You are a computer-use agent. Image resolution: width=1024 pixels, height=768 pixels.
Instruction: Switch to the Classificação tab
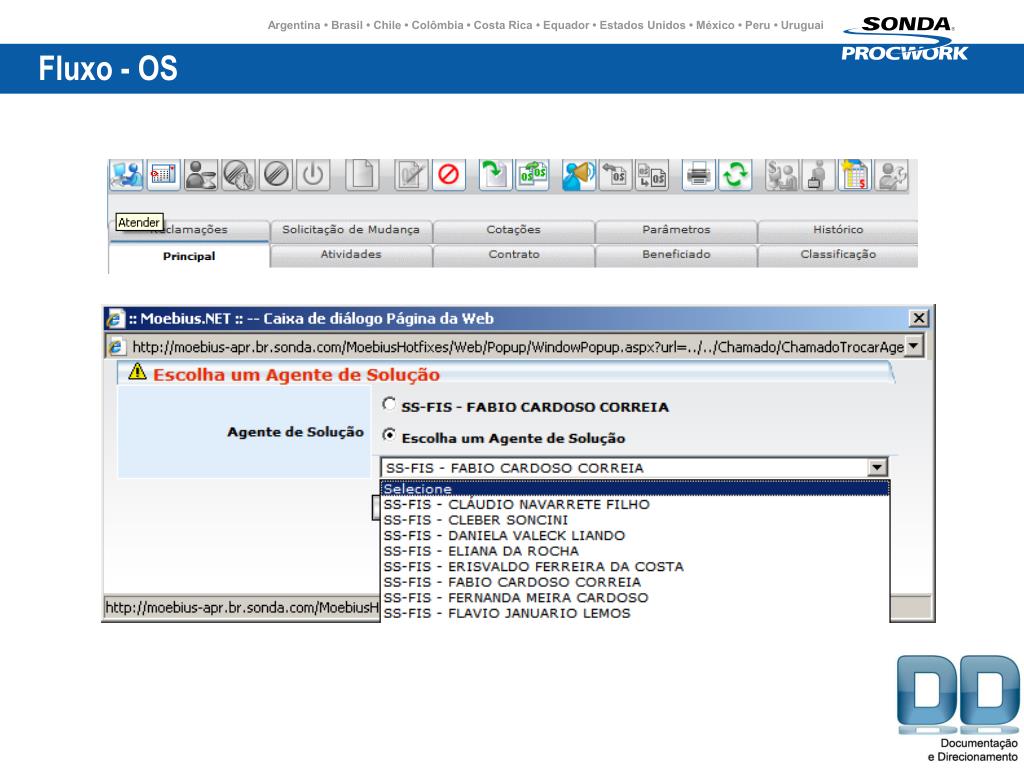point(838,255)
